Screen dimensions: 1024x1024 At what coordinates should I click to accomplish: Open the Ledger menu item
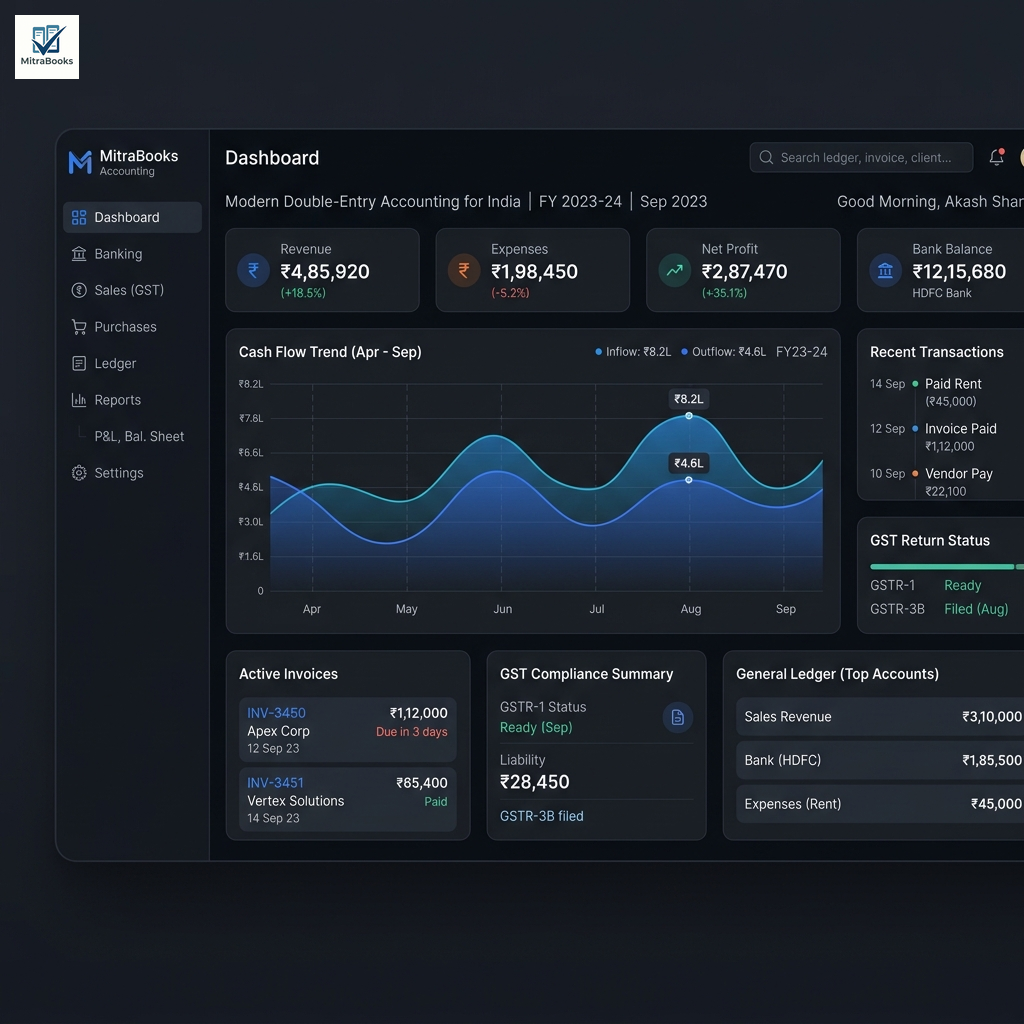tap(132, 363)
